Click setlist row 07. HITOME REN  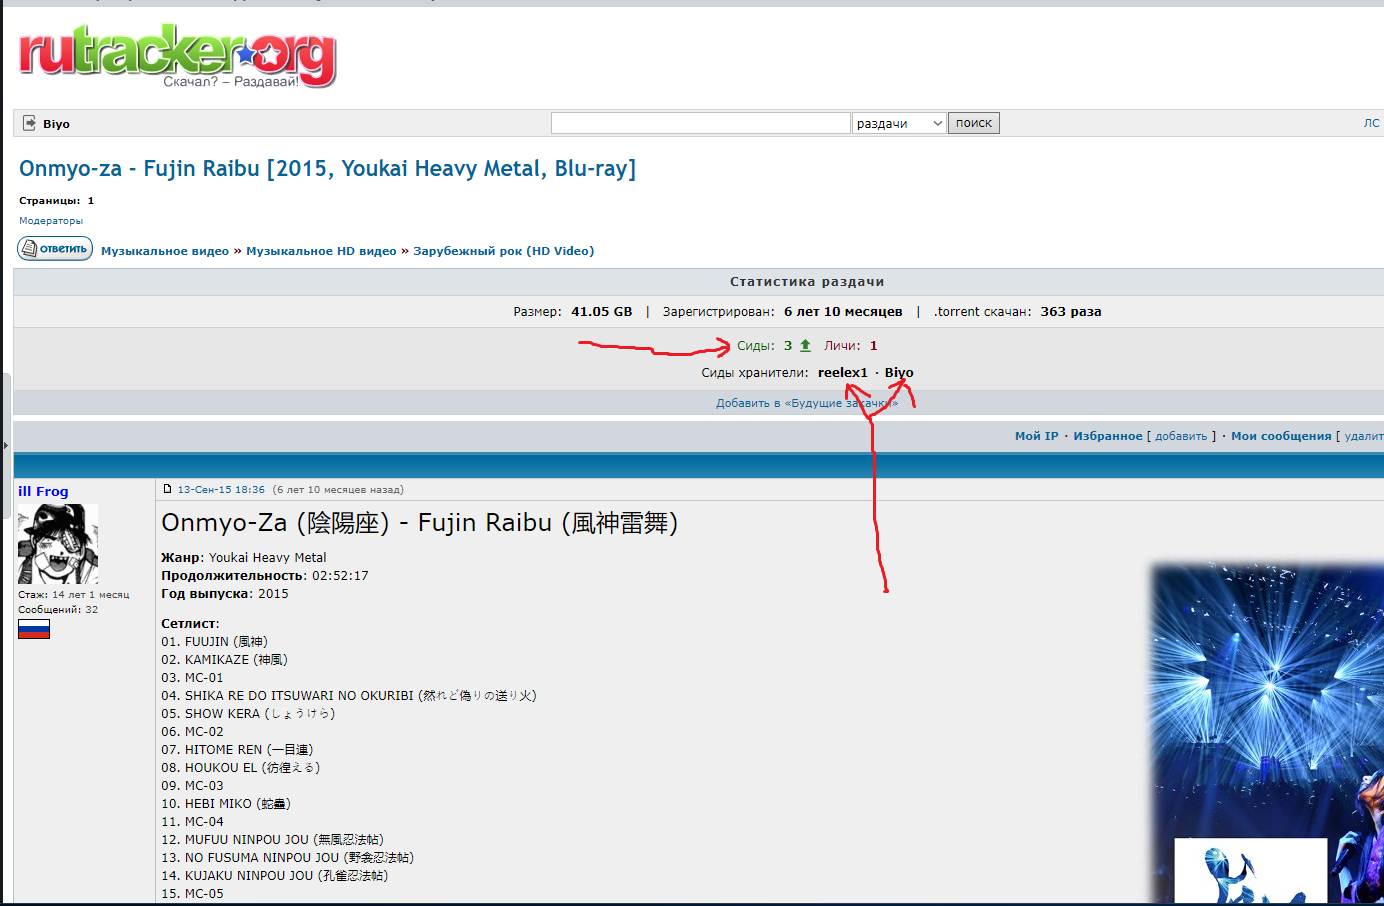point(237,750)
